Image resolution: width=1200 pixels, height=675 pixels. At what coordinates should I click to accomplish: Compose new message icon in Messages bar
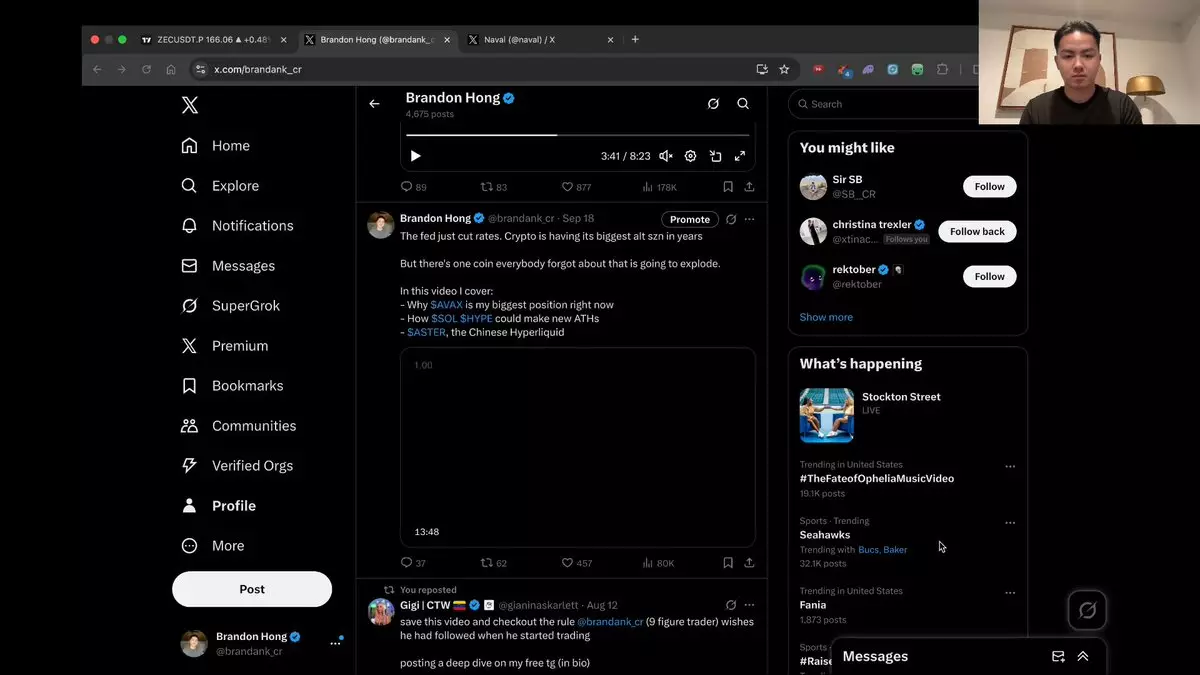(x=1058, y=656)
